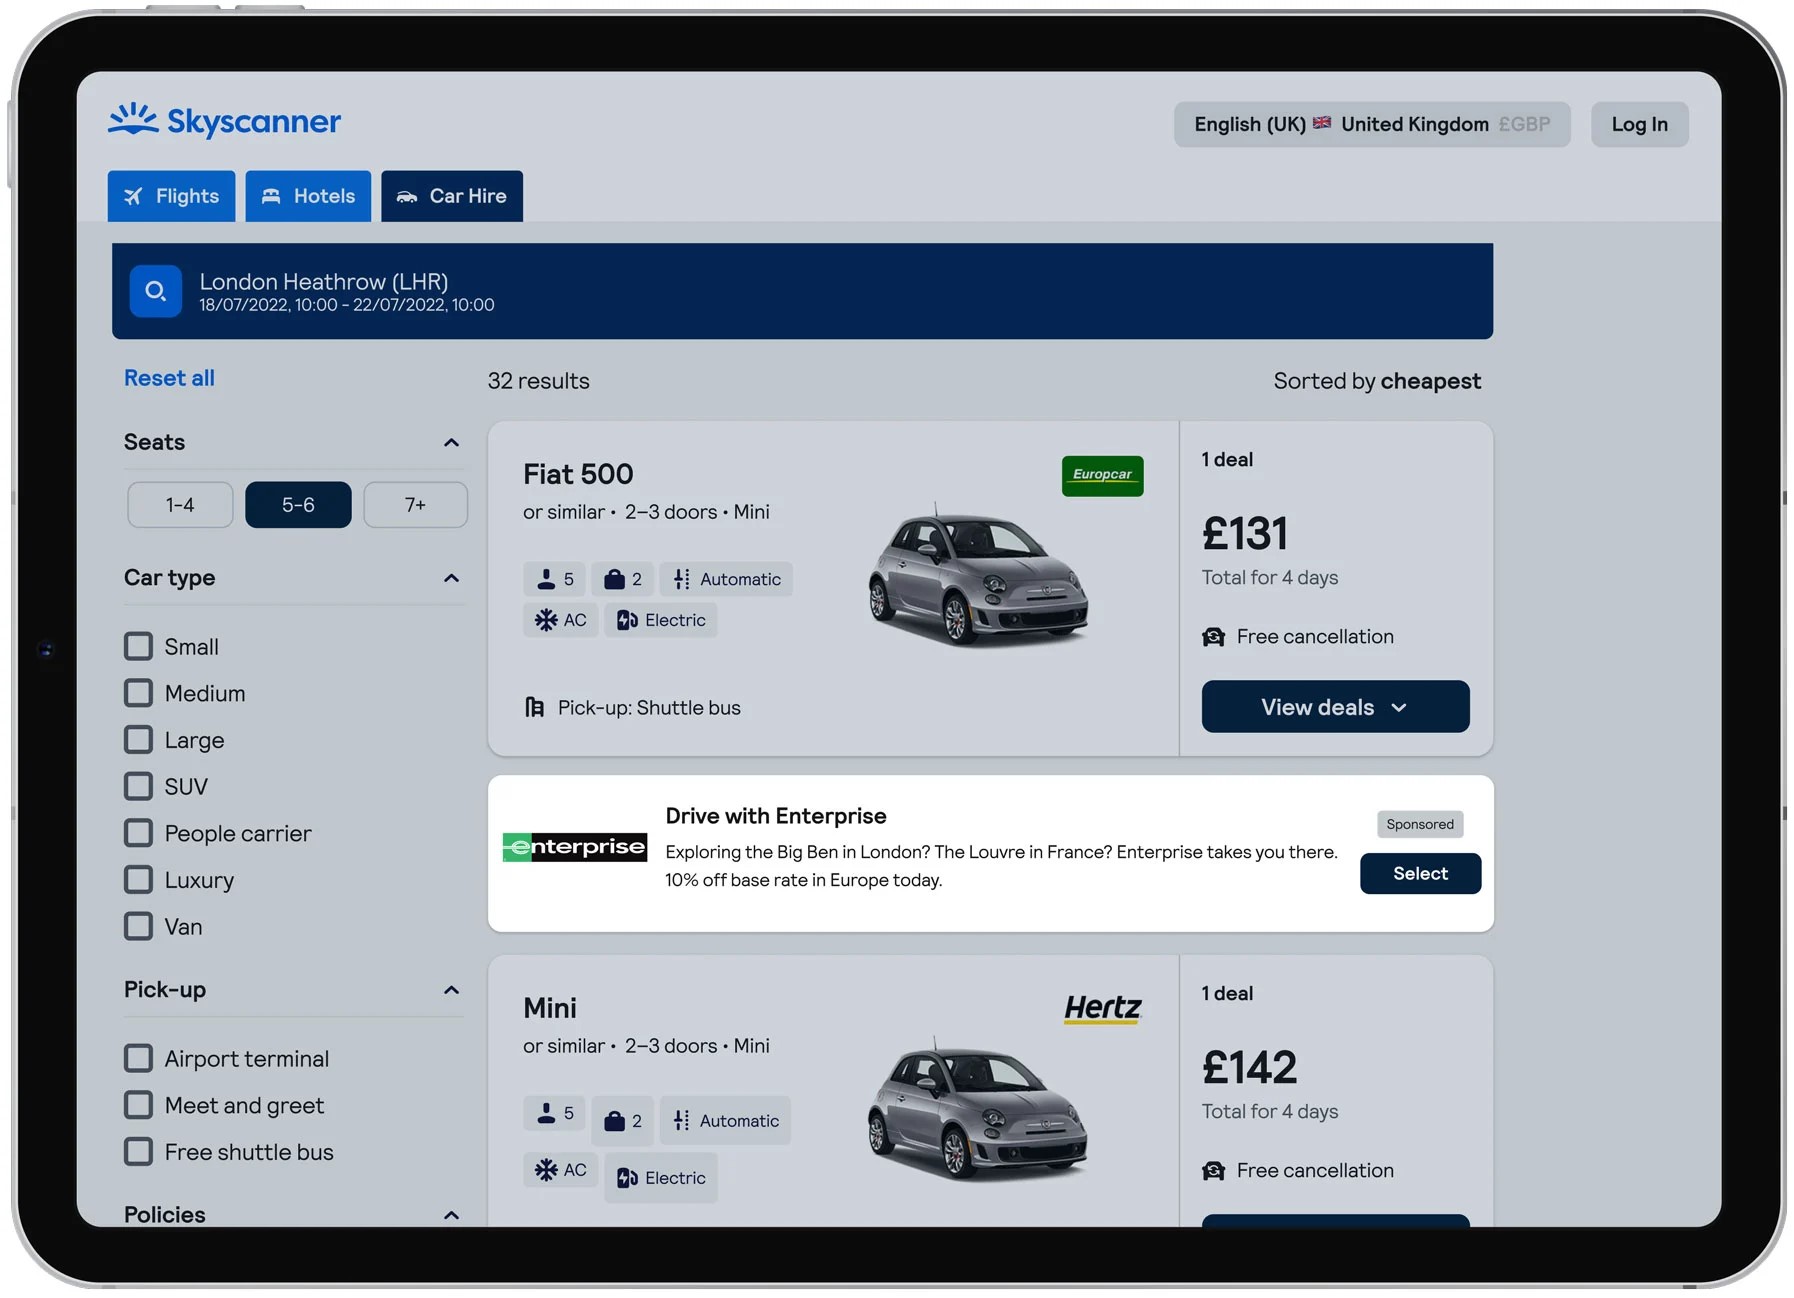The image size is (1794, 1298).
Task: Click the Europcar logo on Fiat 500 card
Action: 1102,475
